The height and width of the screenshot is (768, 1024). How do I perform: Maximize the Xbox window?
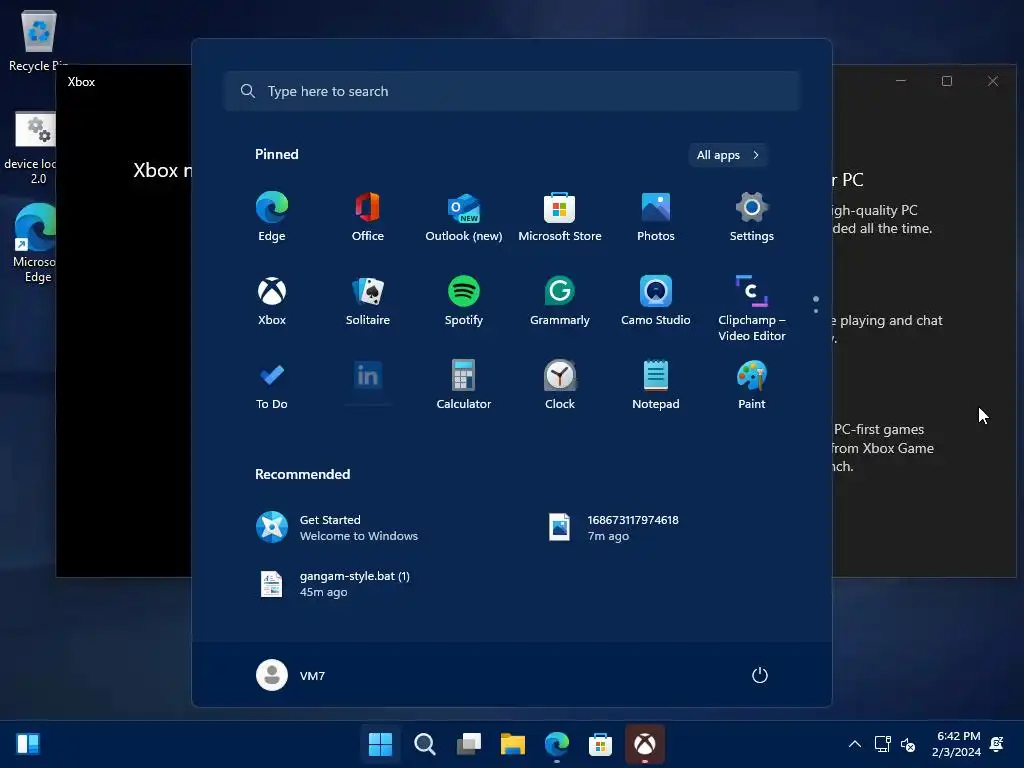[947, 81]
